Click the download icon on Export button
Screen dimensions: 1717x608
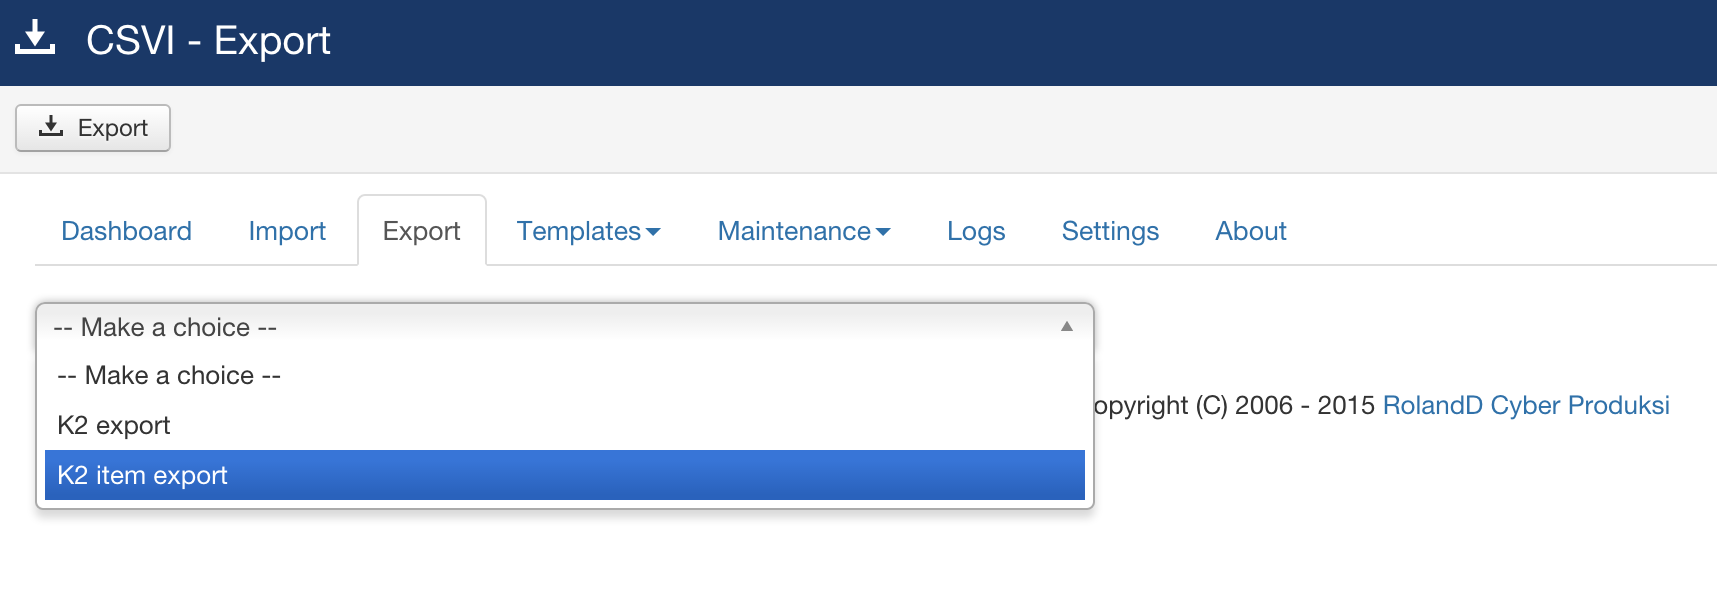pos(51,126)
